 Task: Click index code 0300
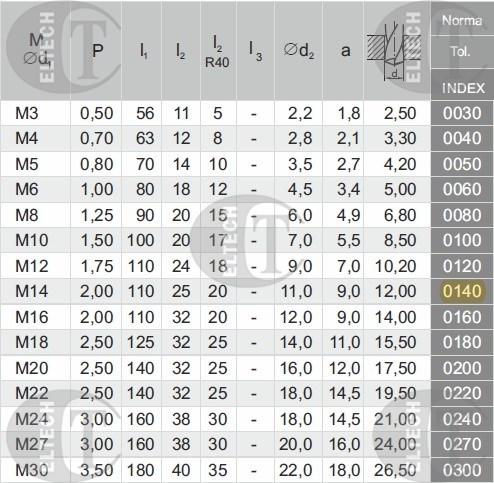click(x=462, y=470)
